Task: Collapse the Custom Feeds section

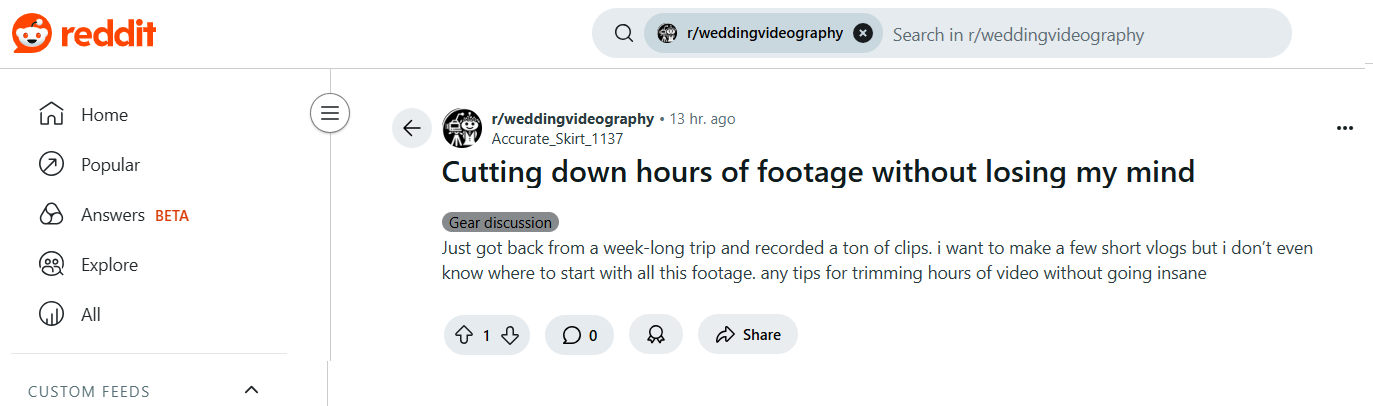Action: pyautogui.click(x=252, y=390)
